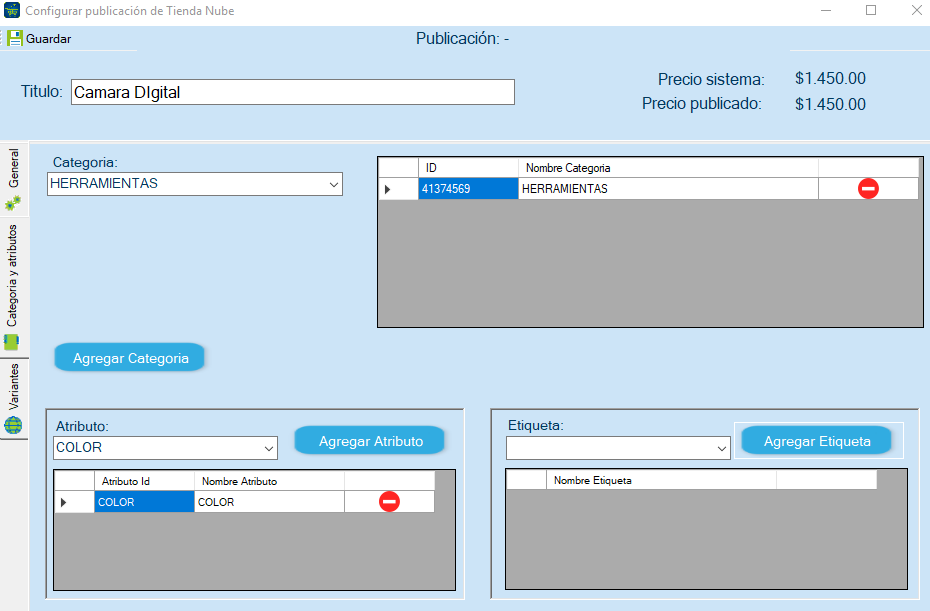Delete the COLOR attribute row
Image resolution: width=930 pixels, height=611 pixels.
389,502
